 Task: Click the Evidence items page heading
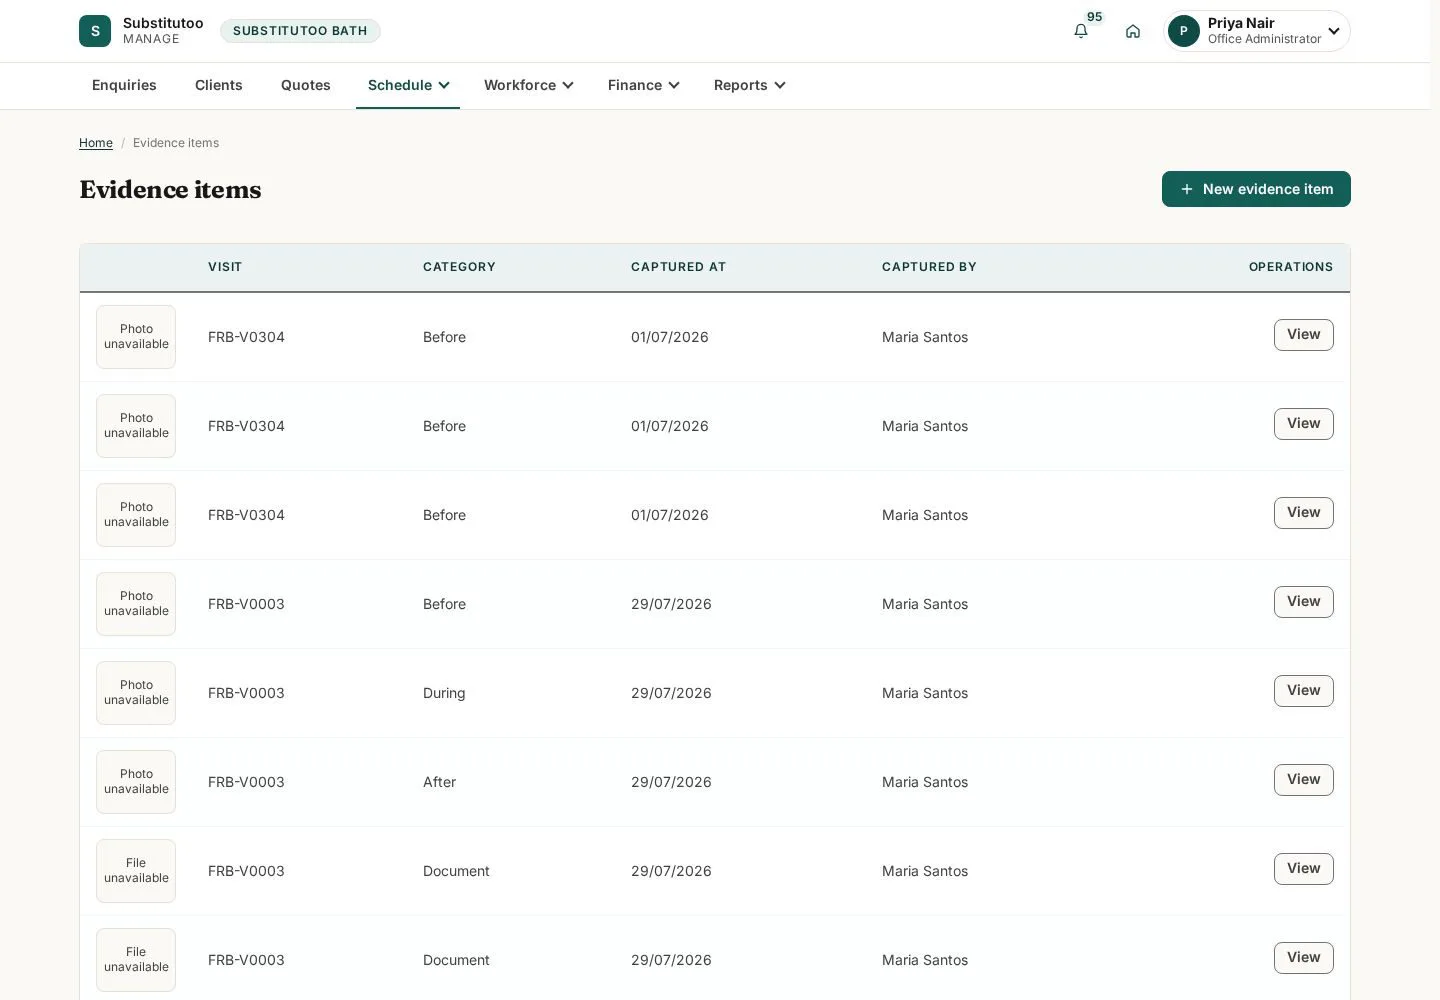pos(170,190)
